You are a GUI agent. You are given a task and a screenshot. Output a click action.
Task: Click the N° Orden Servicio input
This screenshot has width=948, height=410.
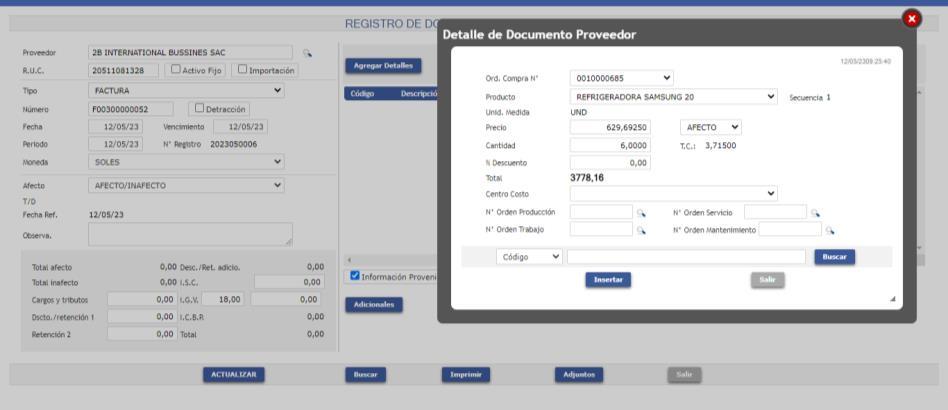pyautogui.click(x=775, y=212)
